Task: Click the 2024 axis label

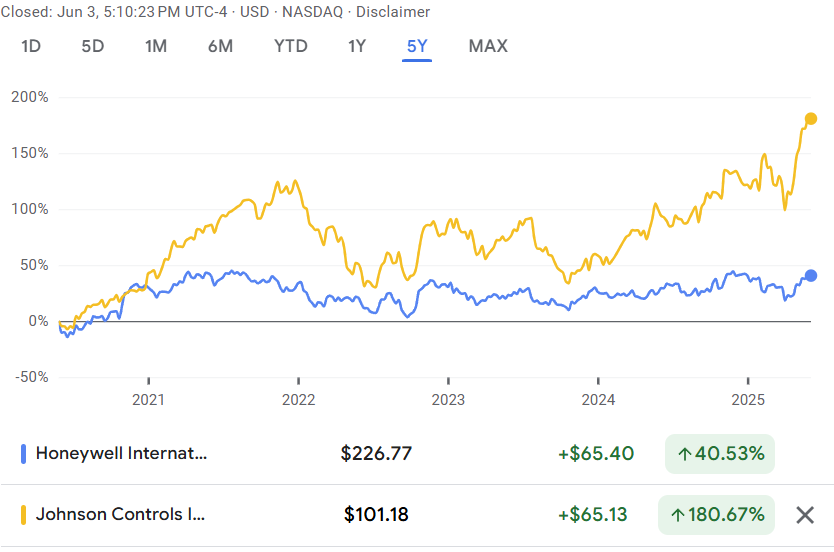Action: (598, 399)
